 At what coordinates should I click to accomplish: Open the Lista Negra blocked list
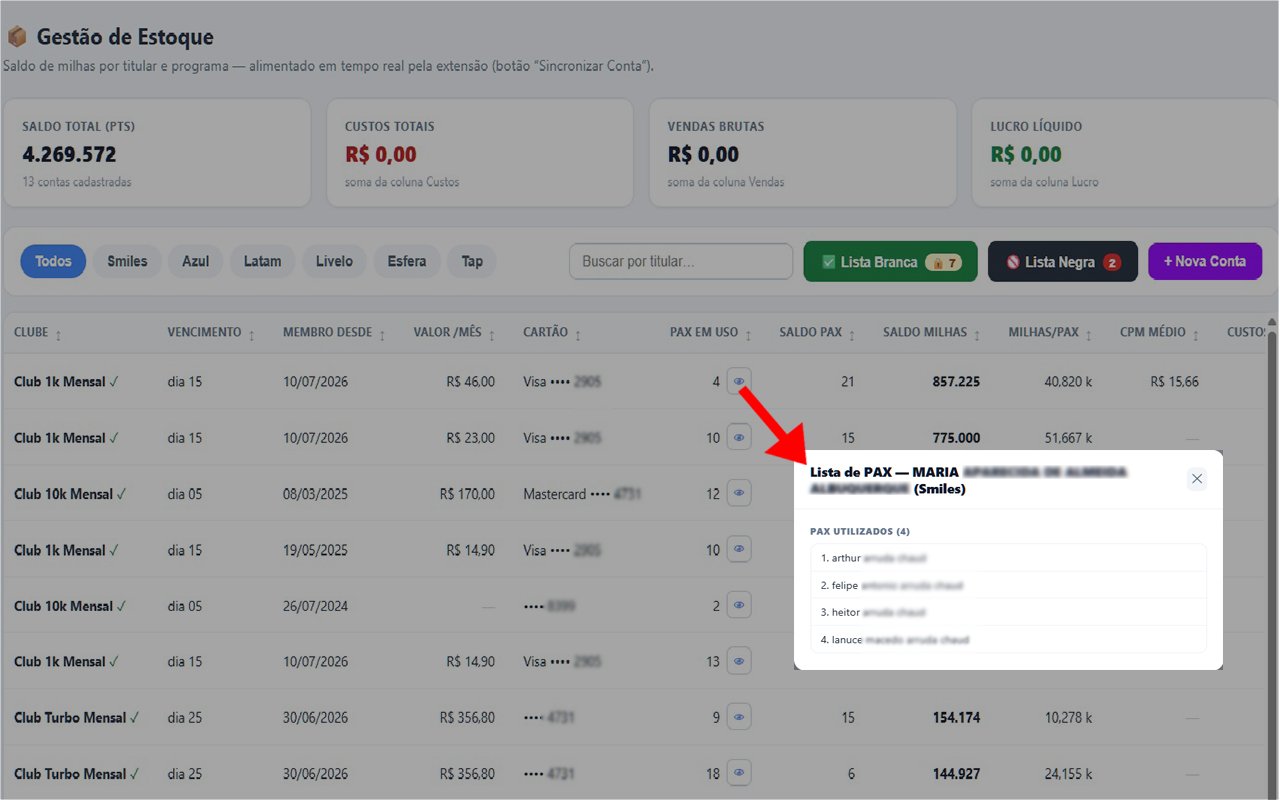[x=1063, y=262]
